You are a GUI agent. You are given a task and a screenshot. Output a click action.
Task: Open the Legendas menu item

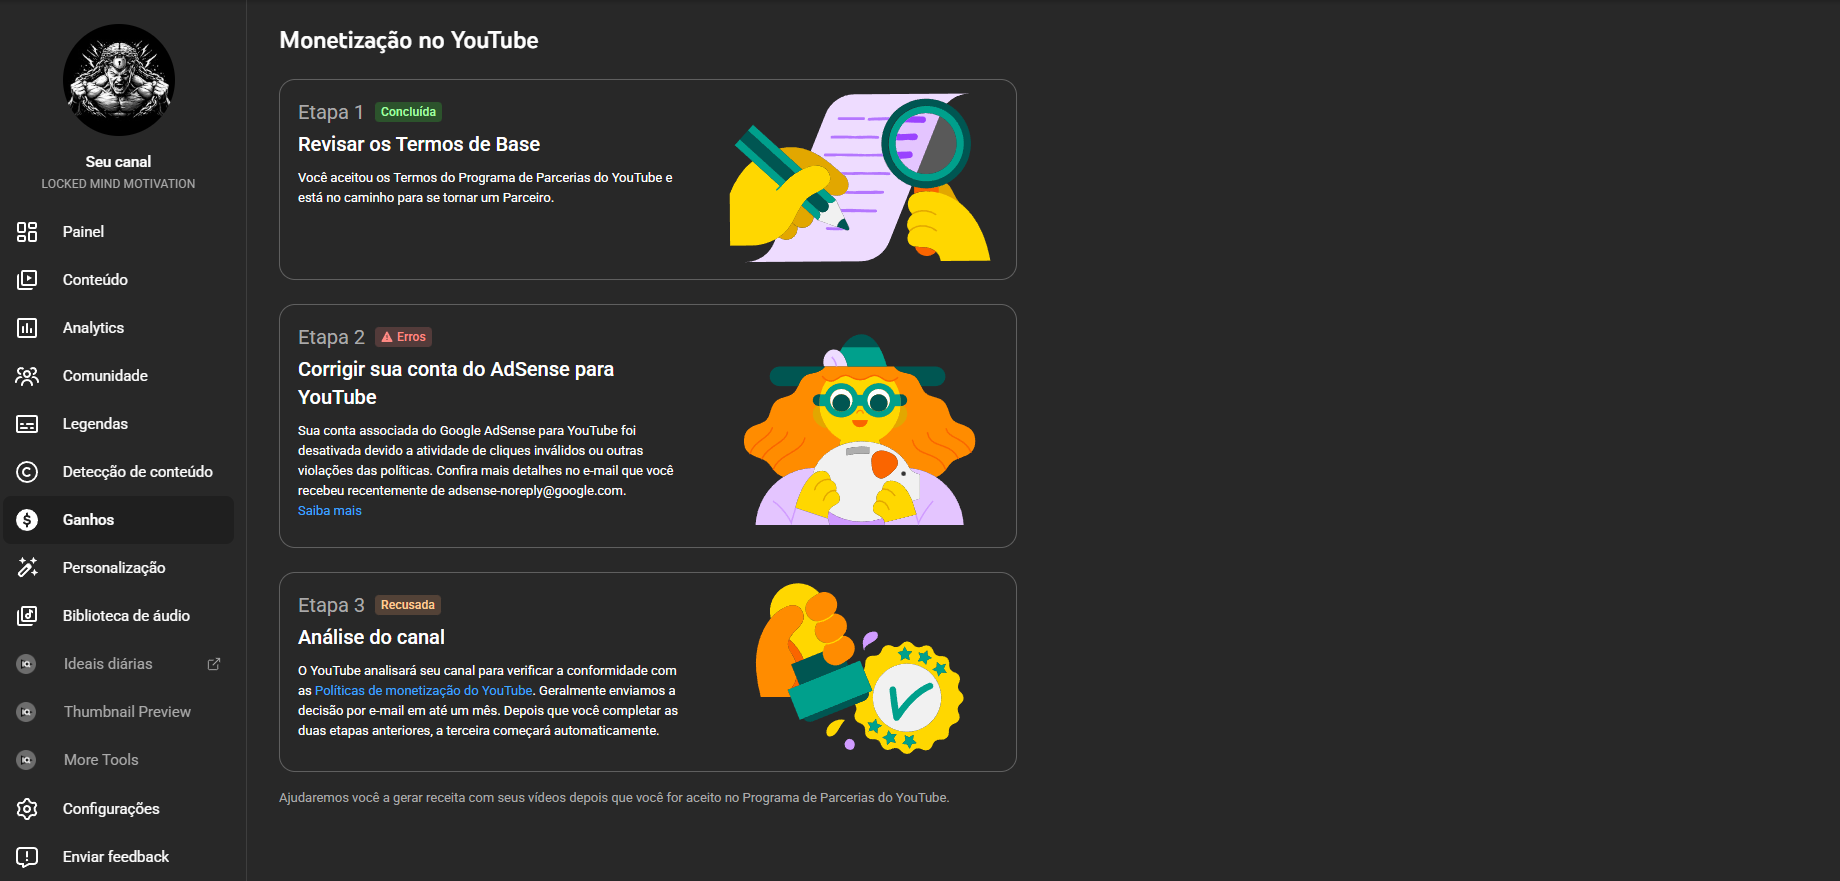tap(119, 424)
